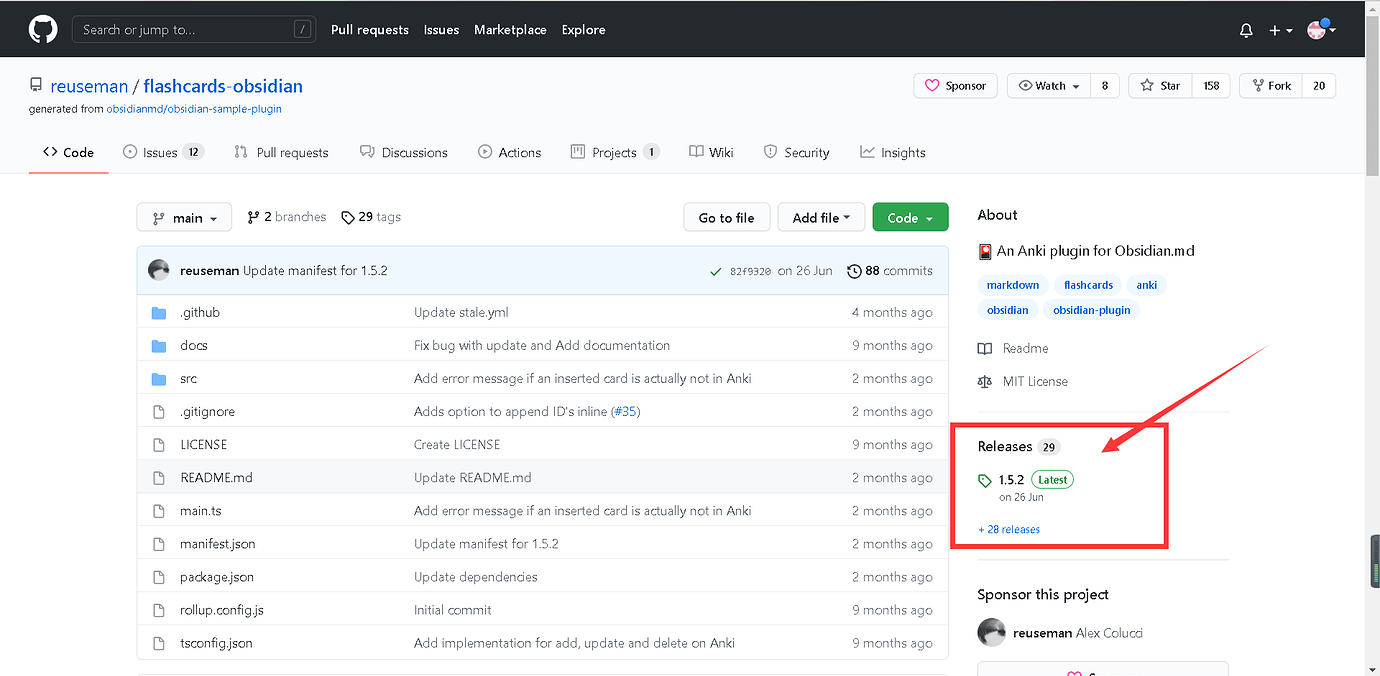Click the file icon beside README.md

click(x=158, y=478)
